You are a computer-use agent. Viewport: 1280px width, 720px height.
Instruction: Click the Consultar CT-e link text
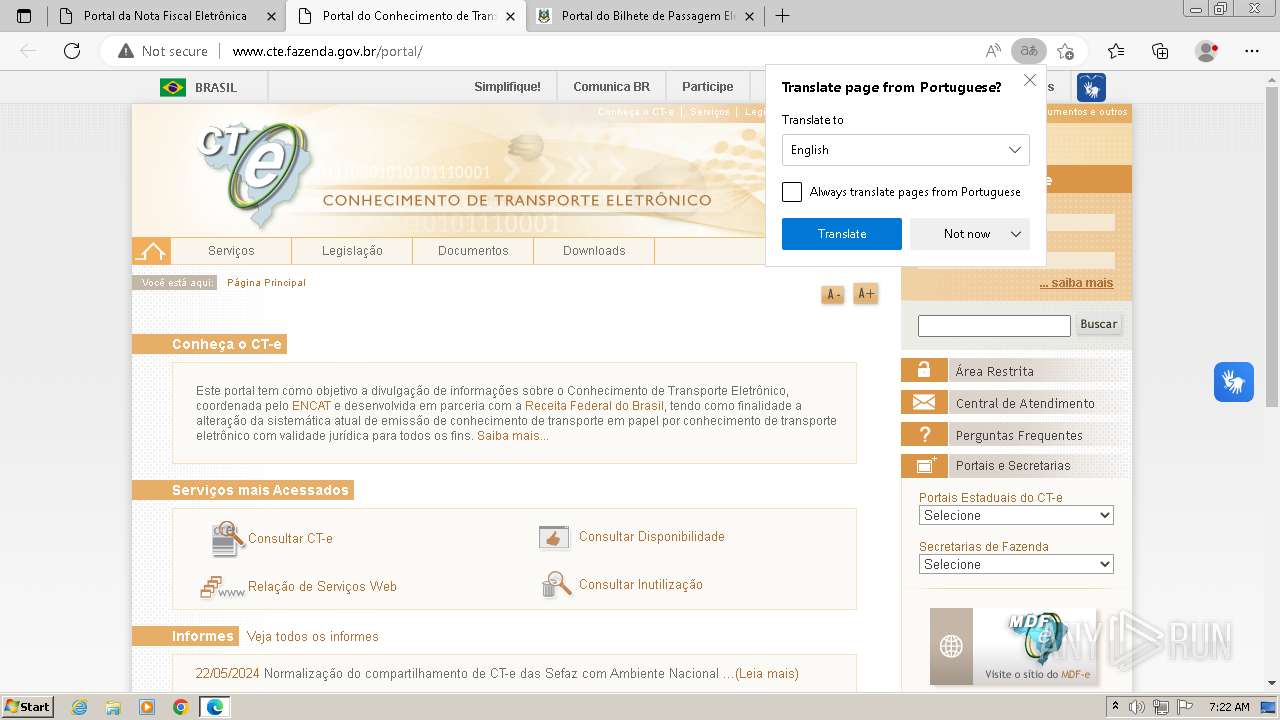(x=290, y=538)
